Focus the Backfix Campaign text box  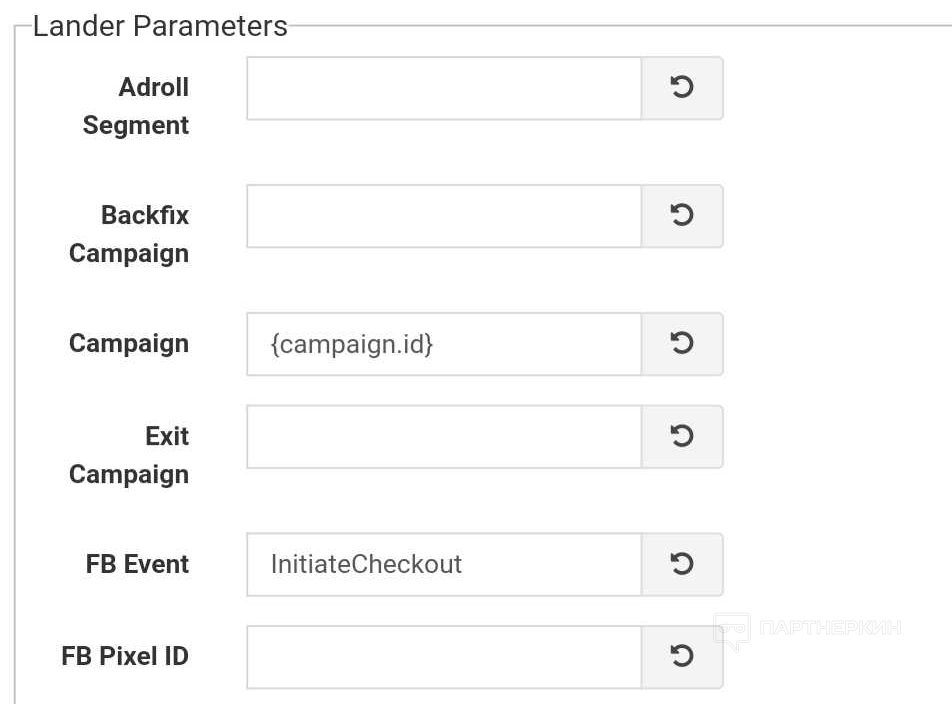coord(443,216)
